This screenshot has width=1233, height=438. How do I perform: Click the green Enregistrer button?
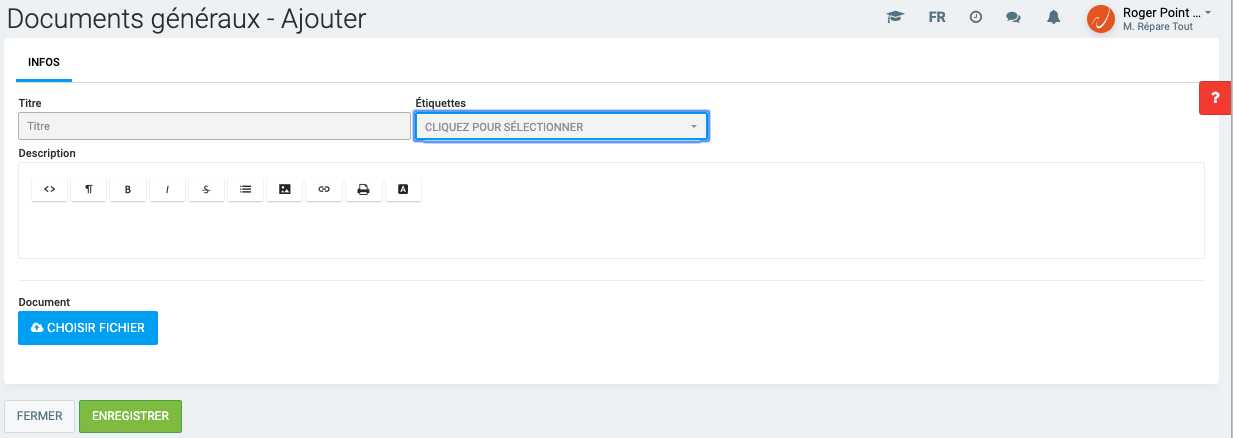point(130,416)
